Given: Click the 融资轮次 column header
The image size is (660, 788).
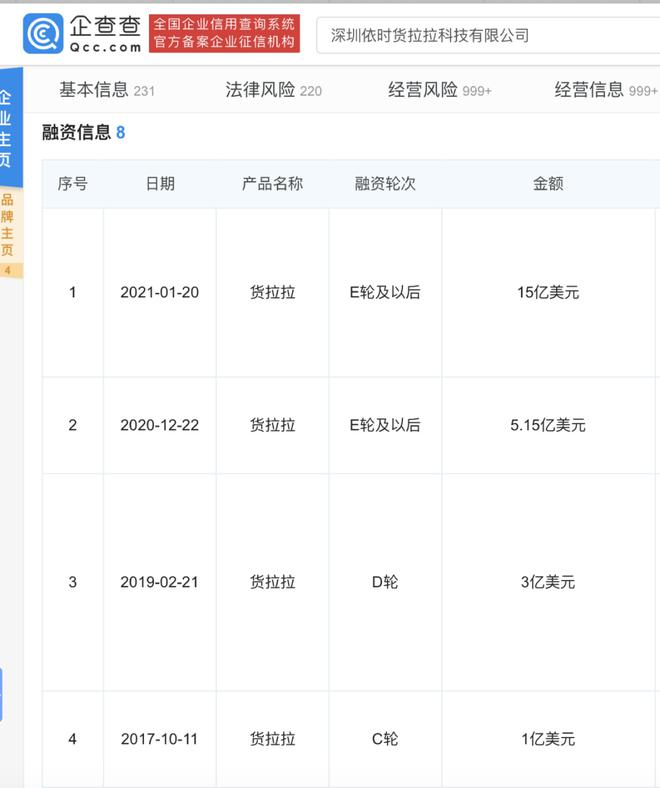Looking at the screenshot, I should click(385, 183).
